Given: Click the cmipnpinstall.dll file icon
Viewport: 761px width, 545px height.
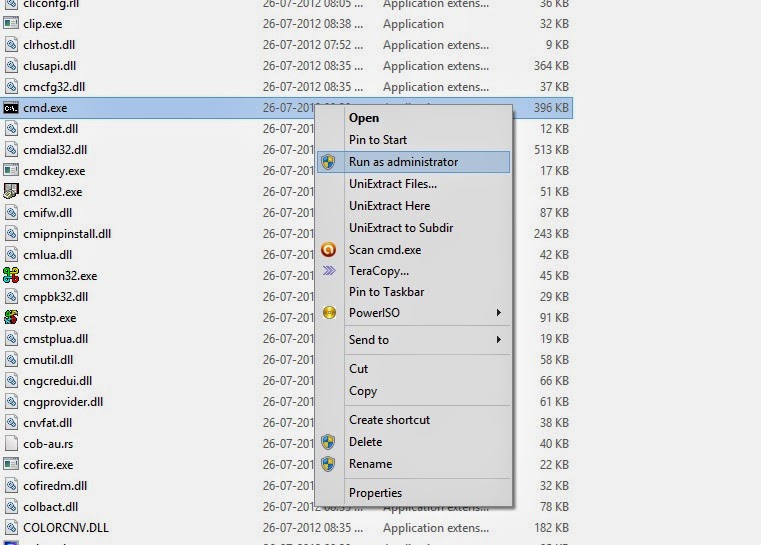Looking at the screenshot, I should [11, 233].
